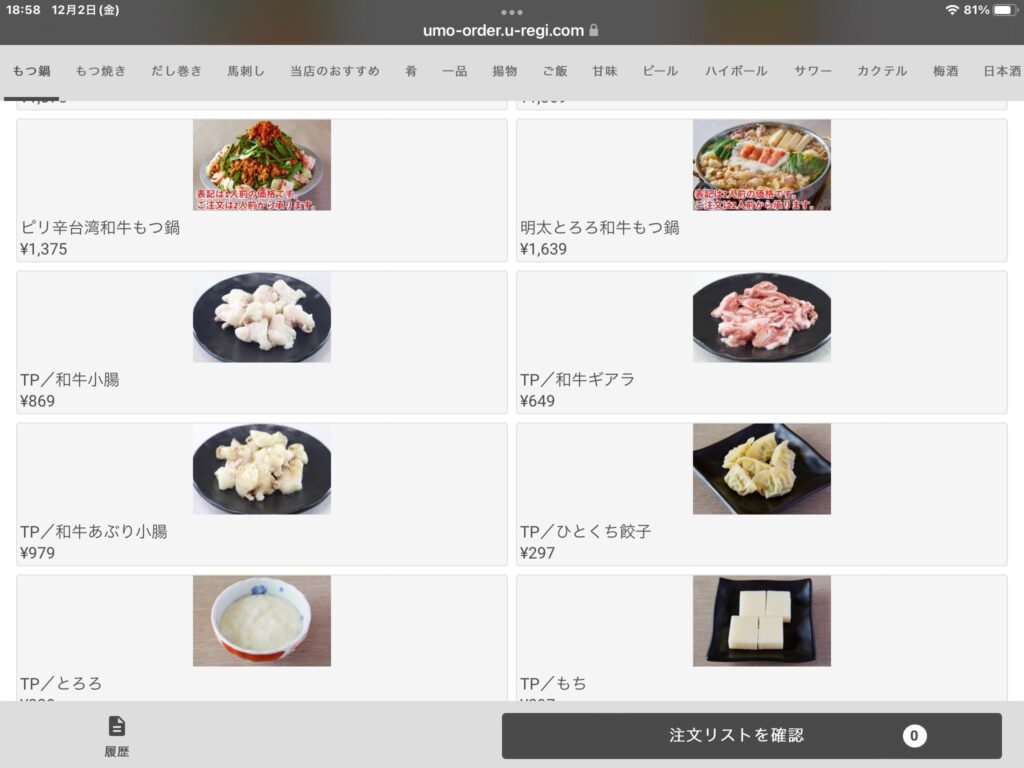The height and width of the screenshot is (768, 1024).
Task: Click the 注文リストを確認 button
Action: [x=752, y=735]
